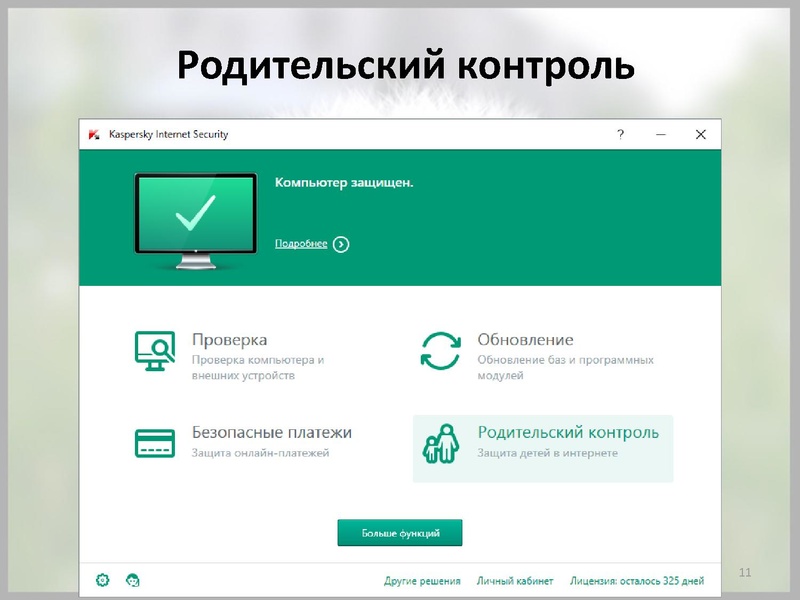Select the circular arrows Обновление icon
This screenshot has width=800, height=600.
point(440,348)
